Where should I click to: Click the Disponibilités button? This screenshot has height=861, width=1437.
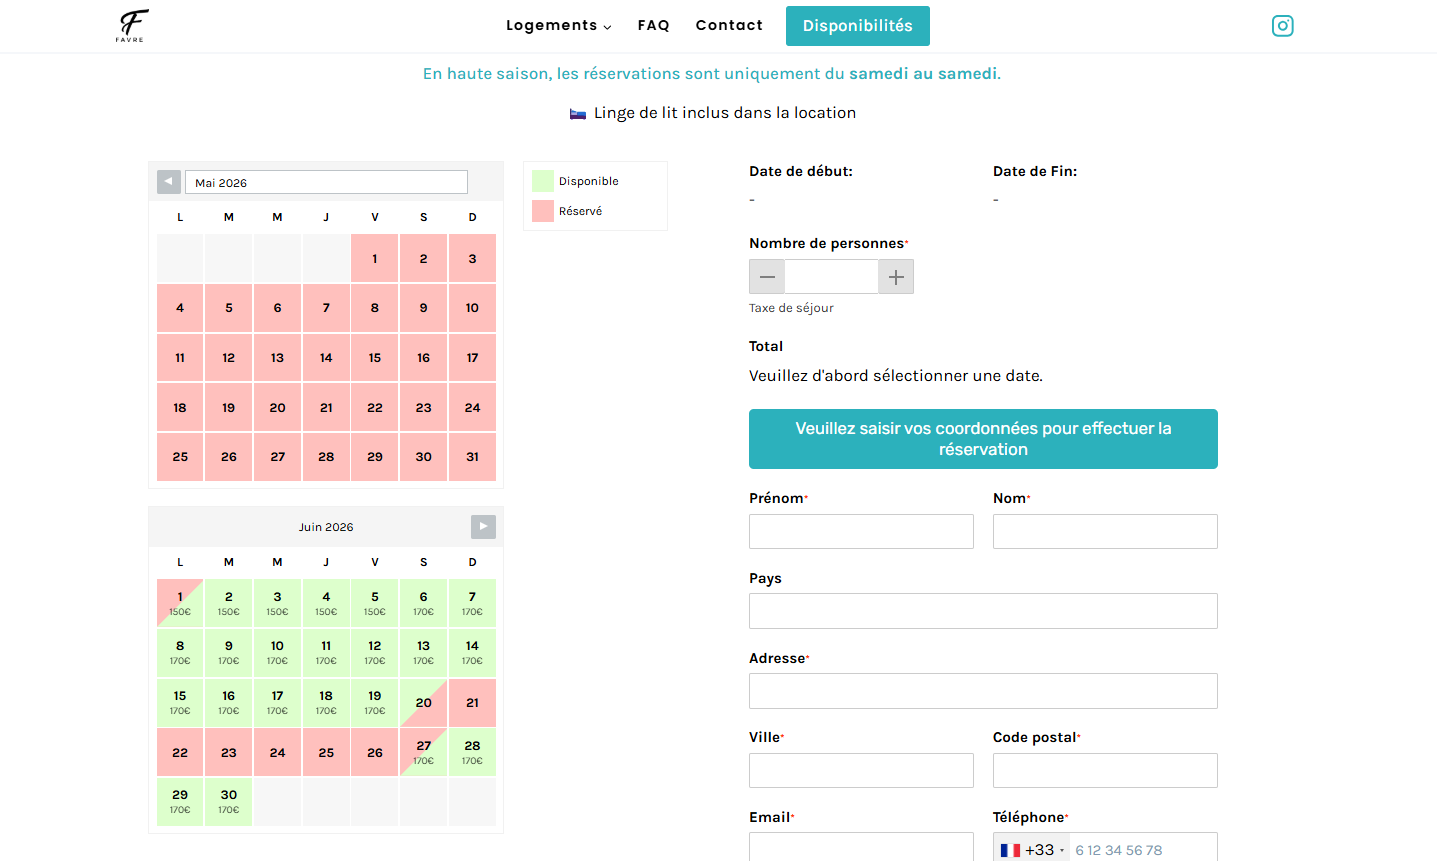(x=857, y=26)
